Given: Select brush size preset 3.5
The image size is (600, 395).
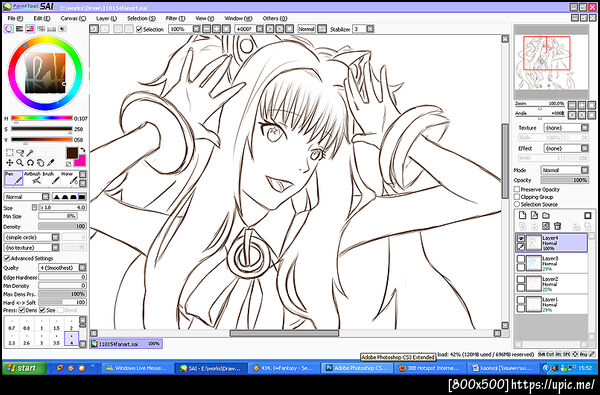Looking at the screenshot, I should pyautogui.click(x=56, y=339).
